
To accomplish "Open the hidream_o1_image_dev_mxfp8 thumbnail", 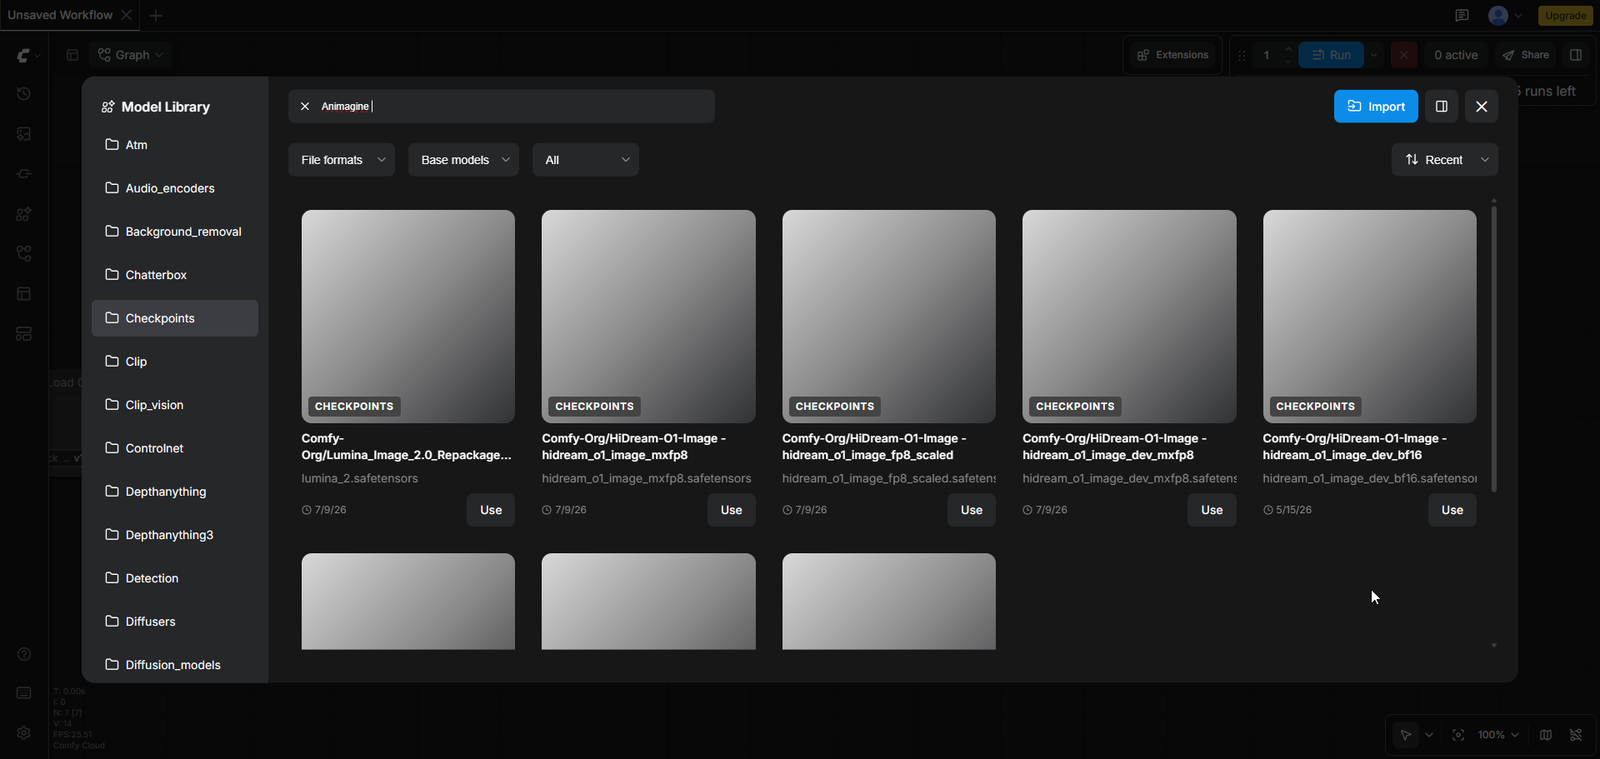I will (1129, 316).
